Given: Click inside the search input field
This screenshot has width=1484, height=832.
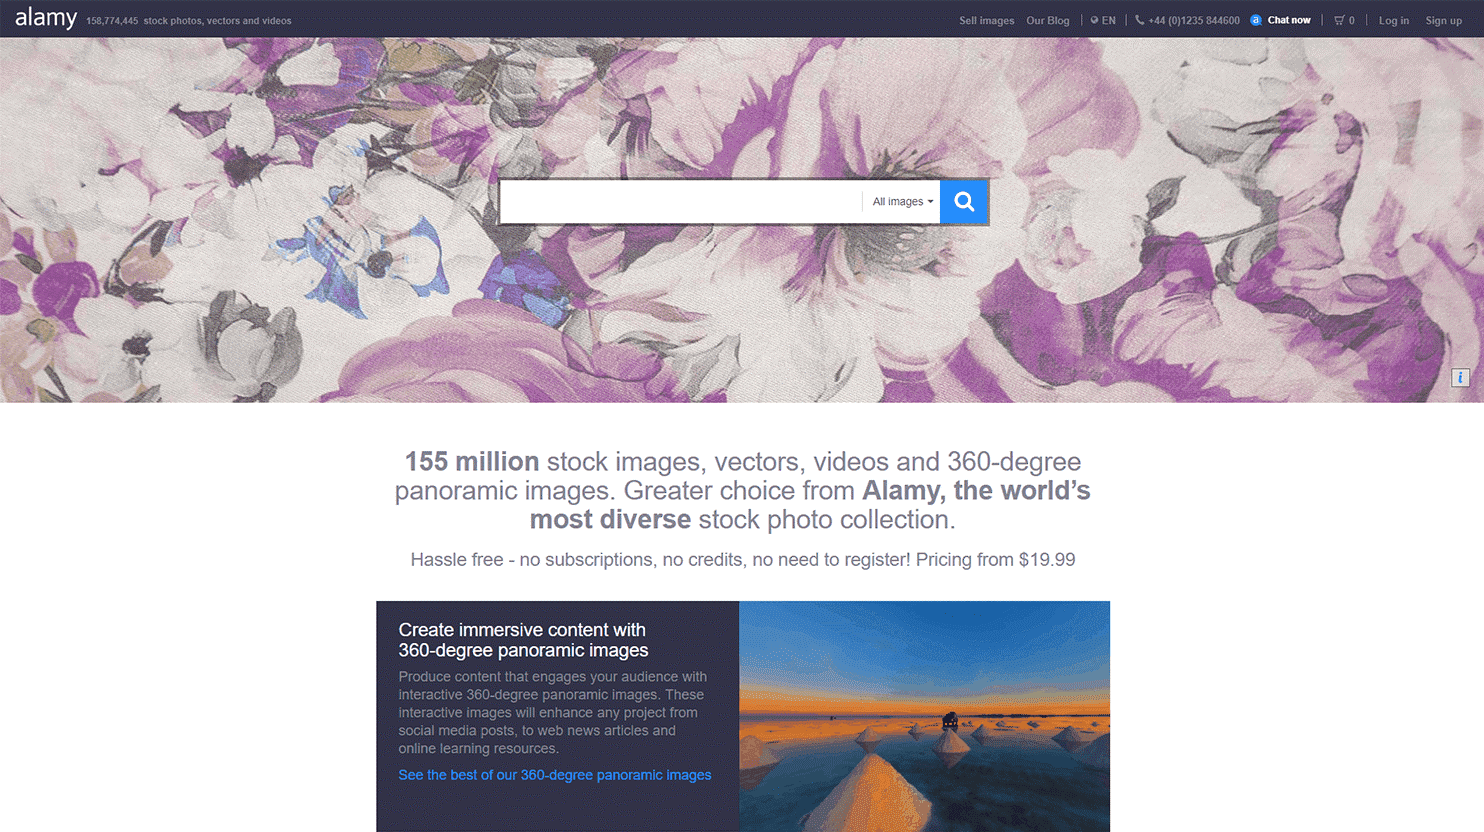Looking at the screenshot, I should pyautogui.click(x=680, y=202).
